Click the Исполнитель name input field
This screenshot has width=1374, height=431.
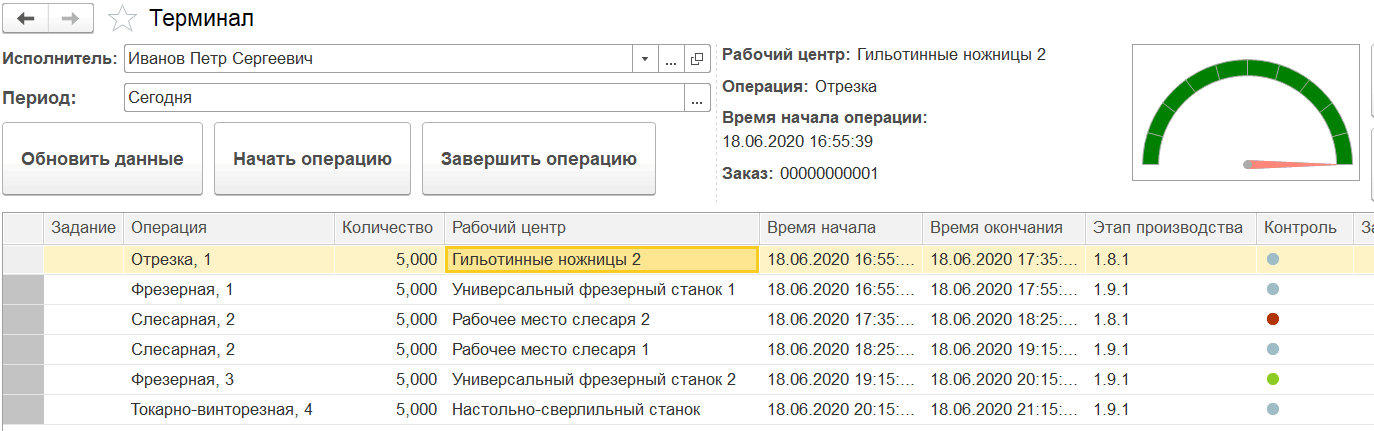pos(378,59)
